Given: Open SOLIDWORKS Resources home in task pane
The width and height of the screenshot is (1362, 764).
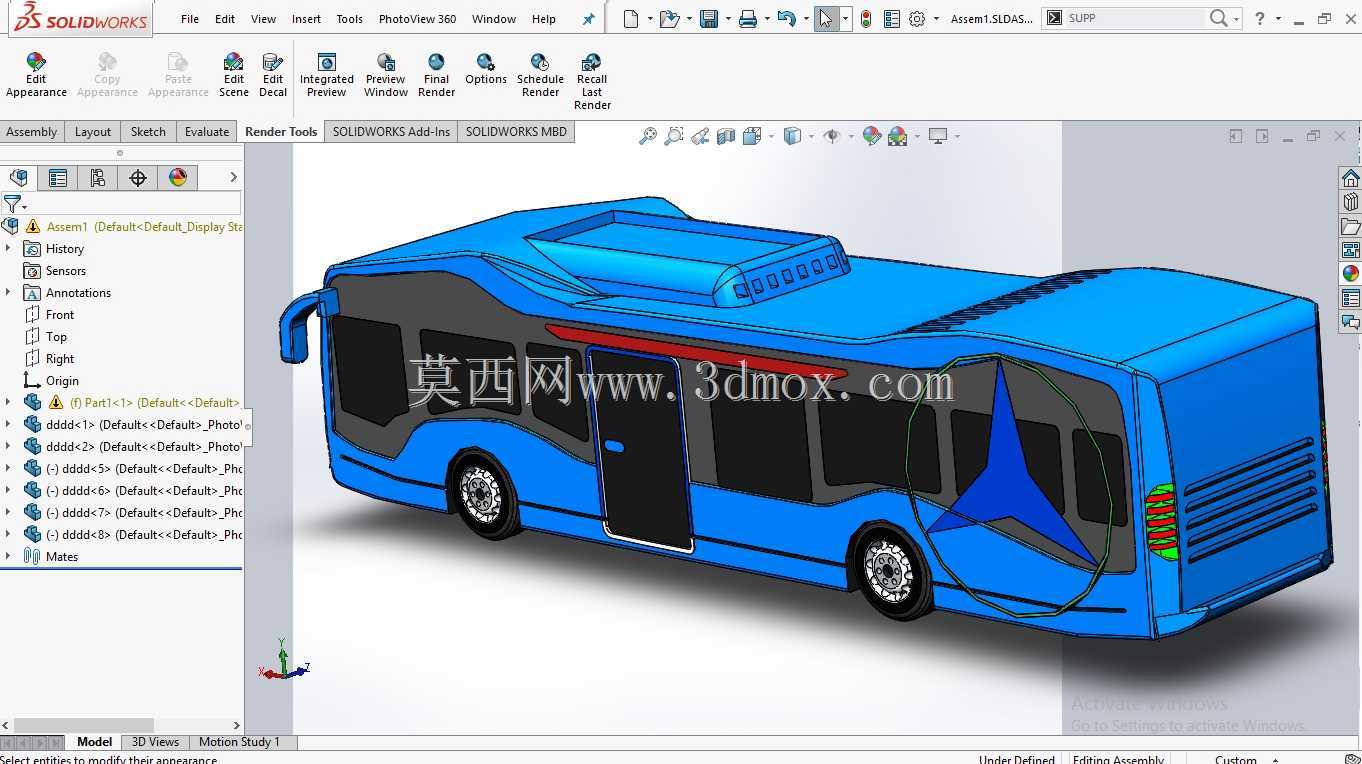Looking at the screenshot, I should tap(1350, 178).
